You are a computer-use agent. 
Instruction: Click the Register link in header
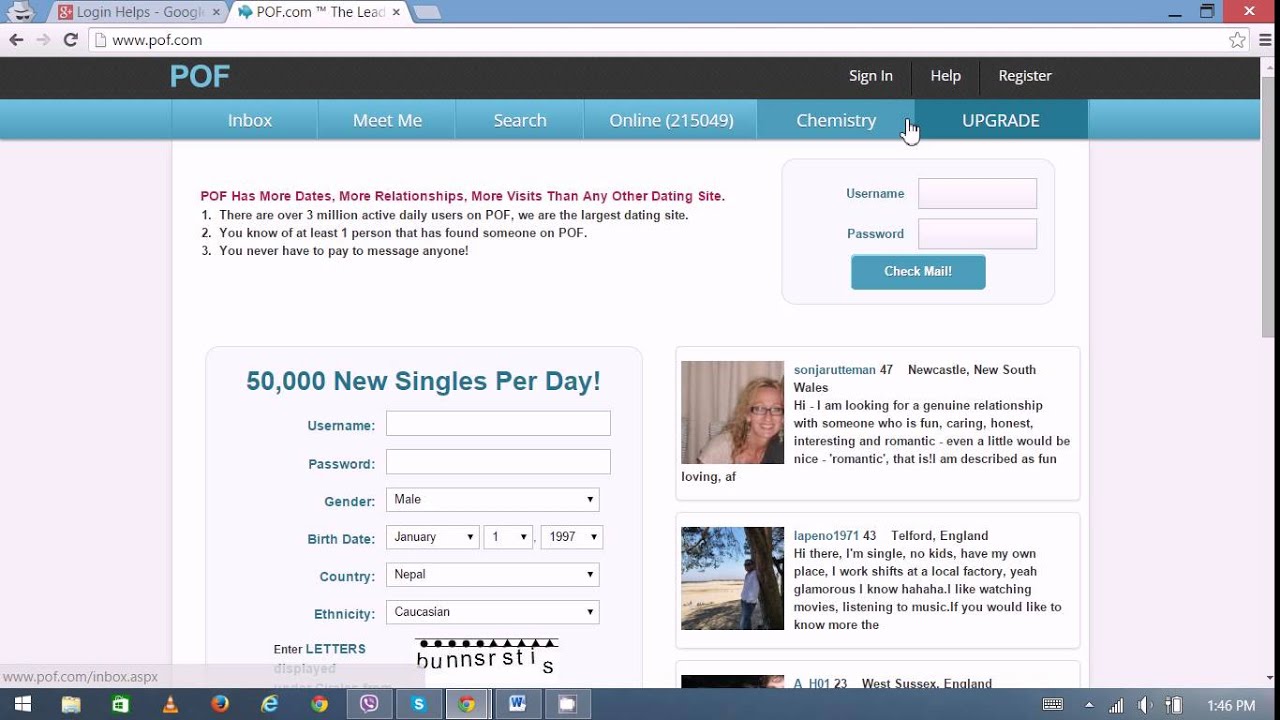click(x=1024, y=76)
